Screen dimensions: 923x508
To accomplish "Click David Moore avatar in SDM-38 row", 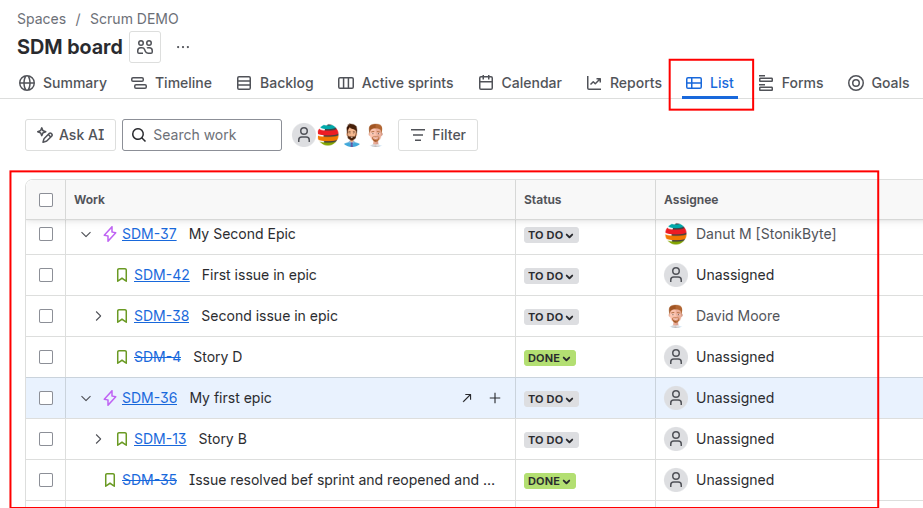I will coord(676,316).
